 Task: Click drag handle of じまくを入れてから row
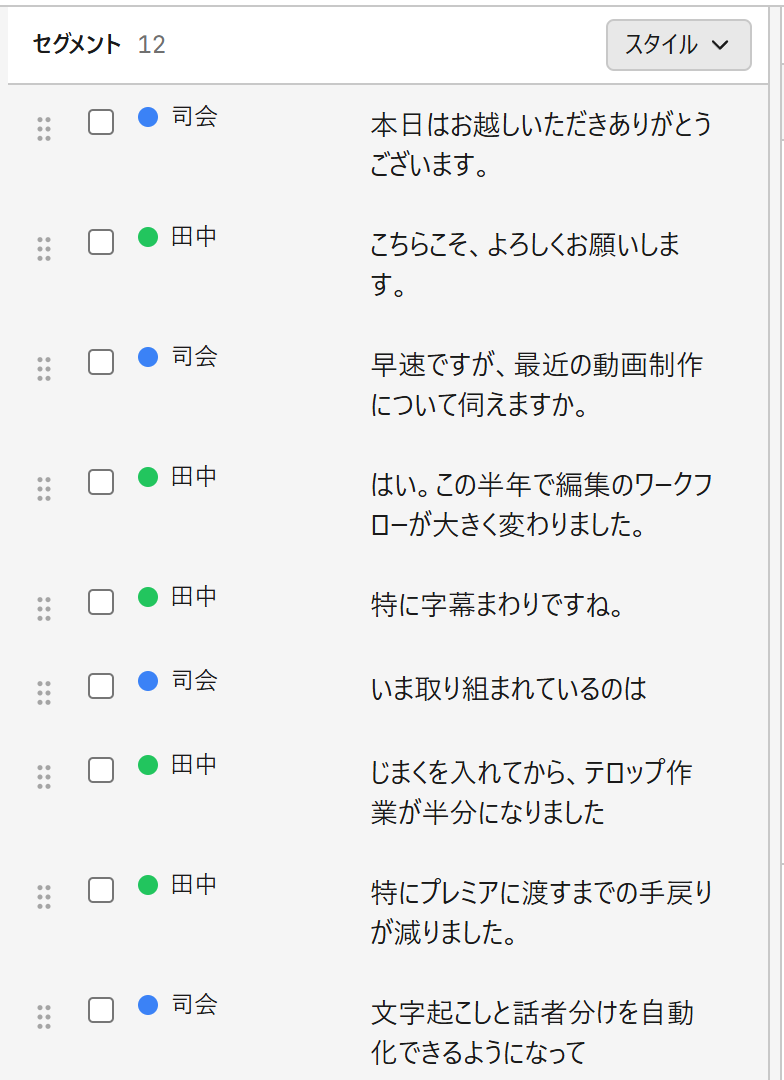44,777
